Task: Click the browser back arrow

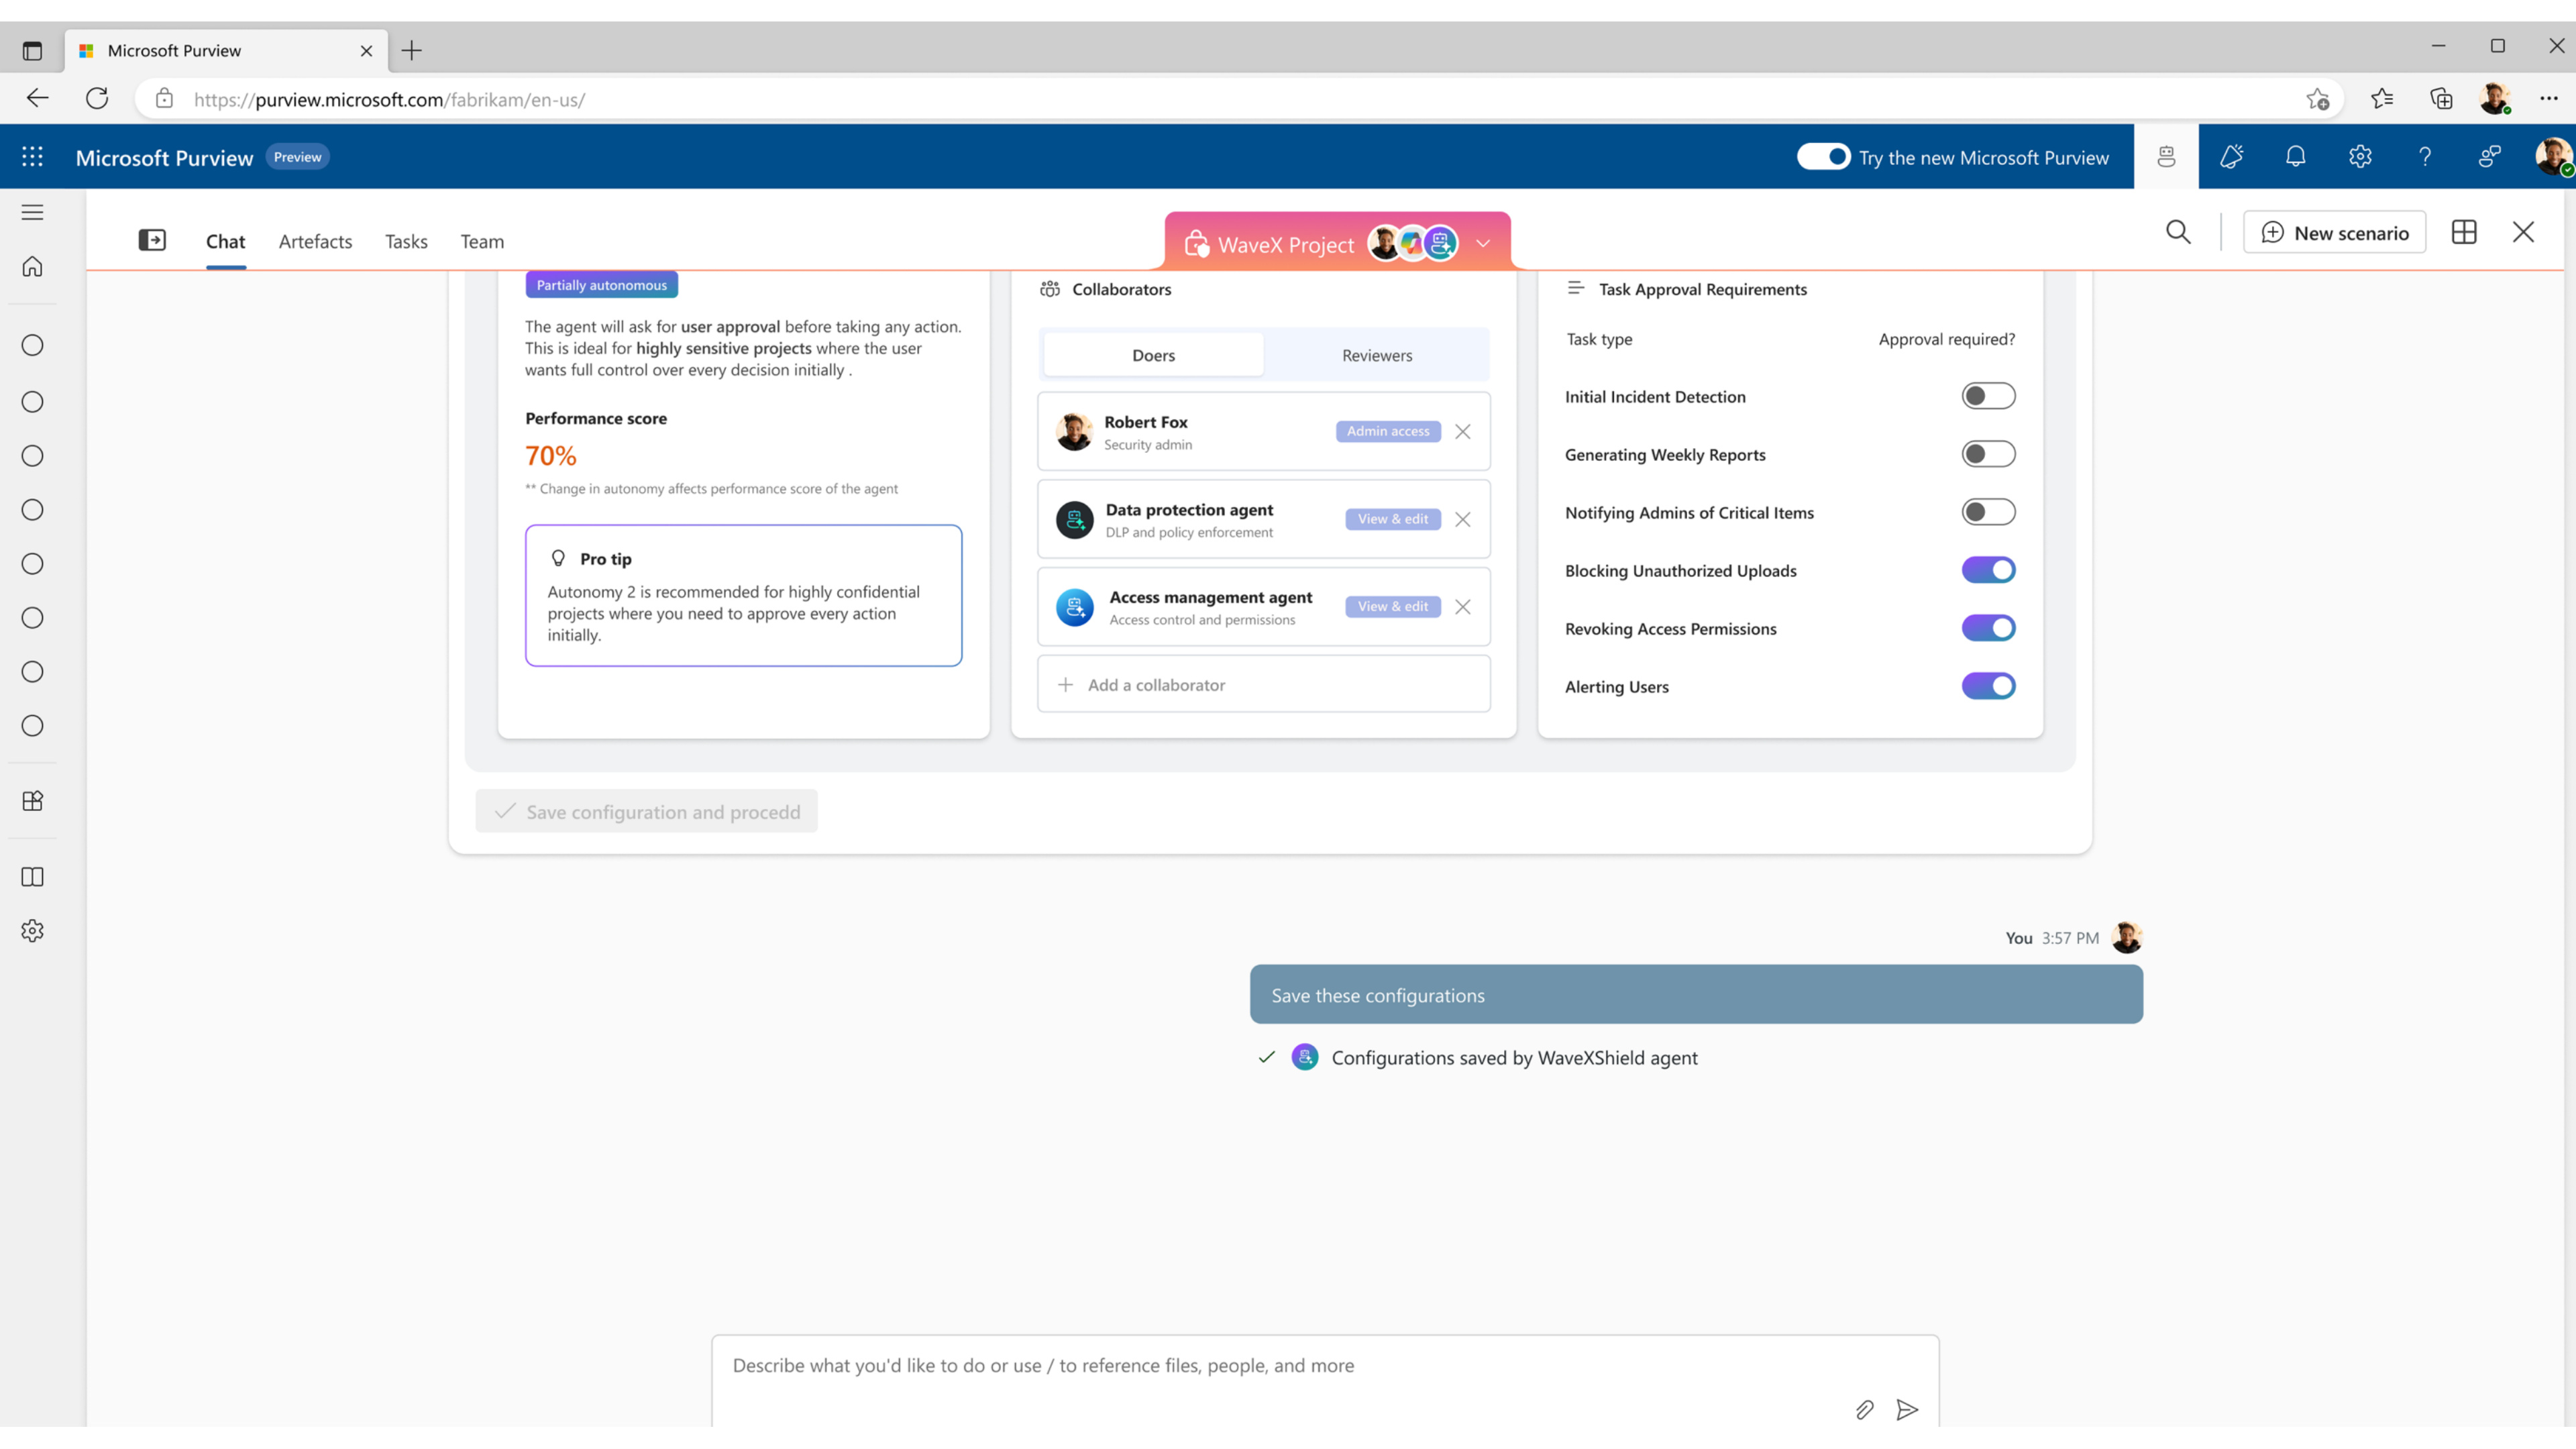Action: (x=37, y=98)
